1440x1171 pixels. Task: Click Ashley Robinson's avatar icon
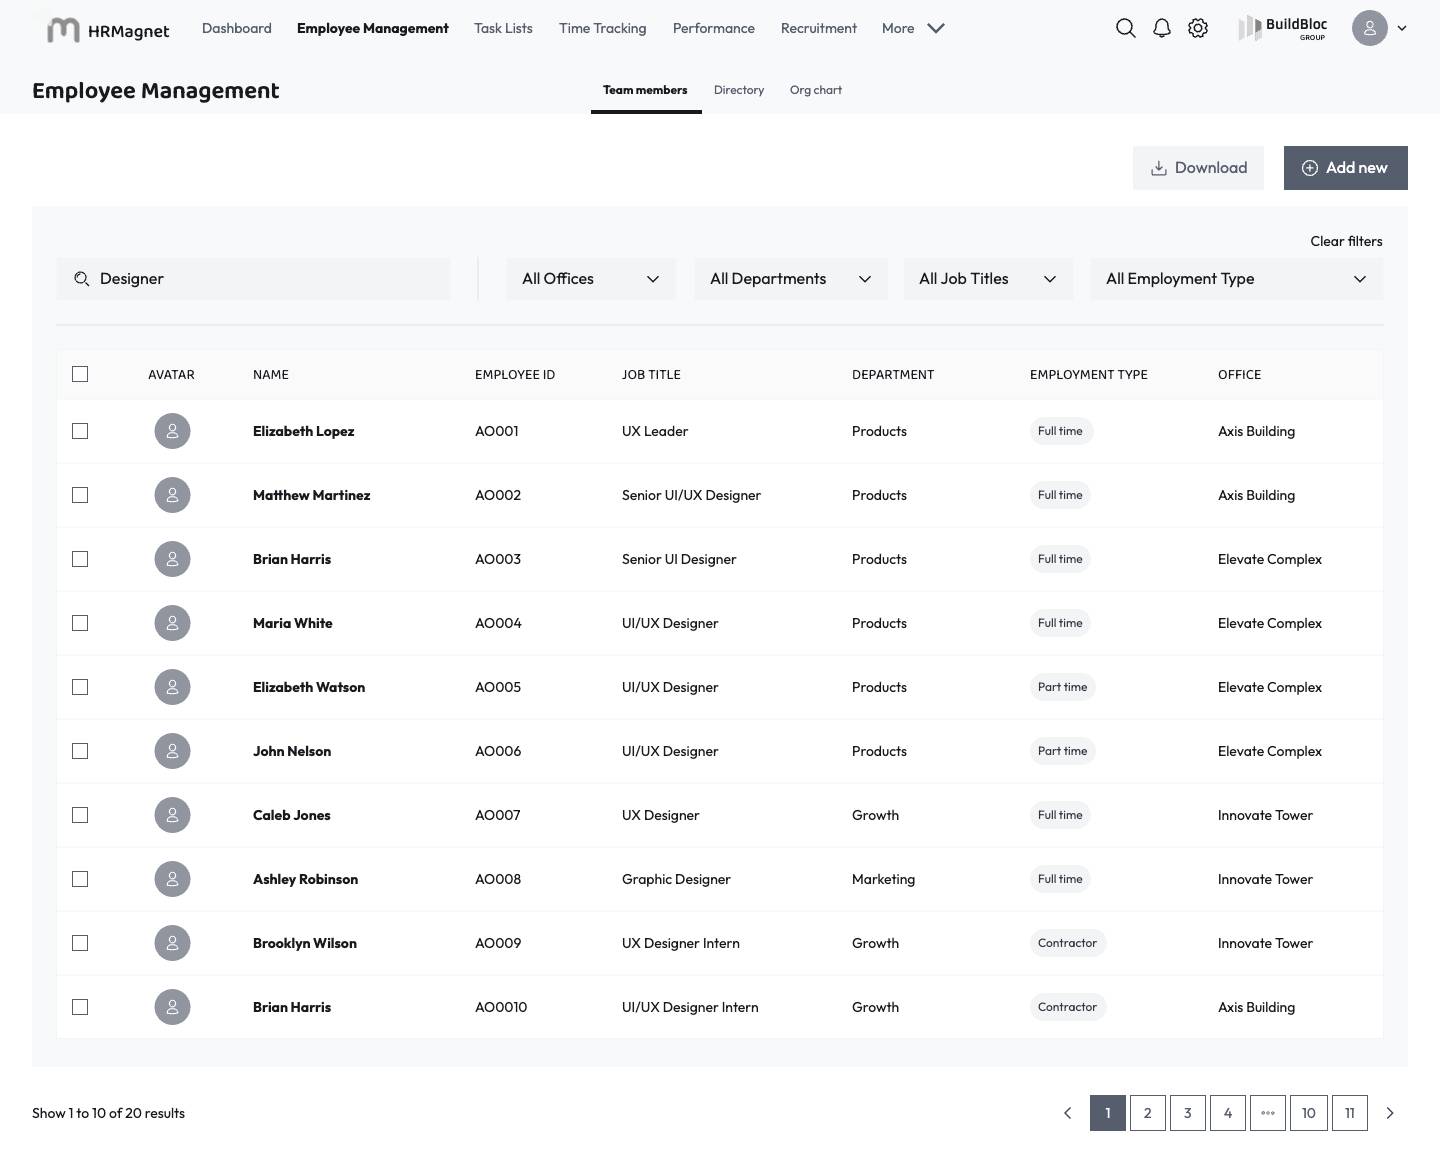(x=172, y=879)
